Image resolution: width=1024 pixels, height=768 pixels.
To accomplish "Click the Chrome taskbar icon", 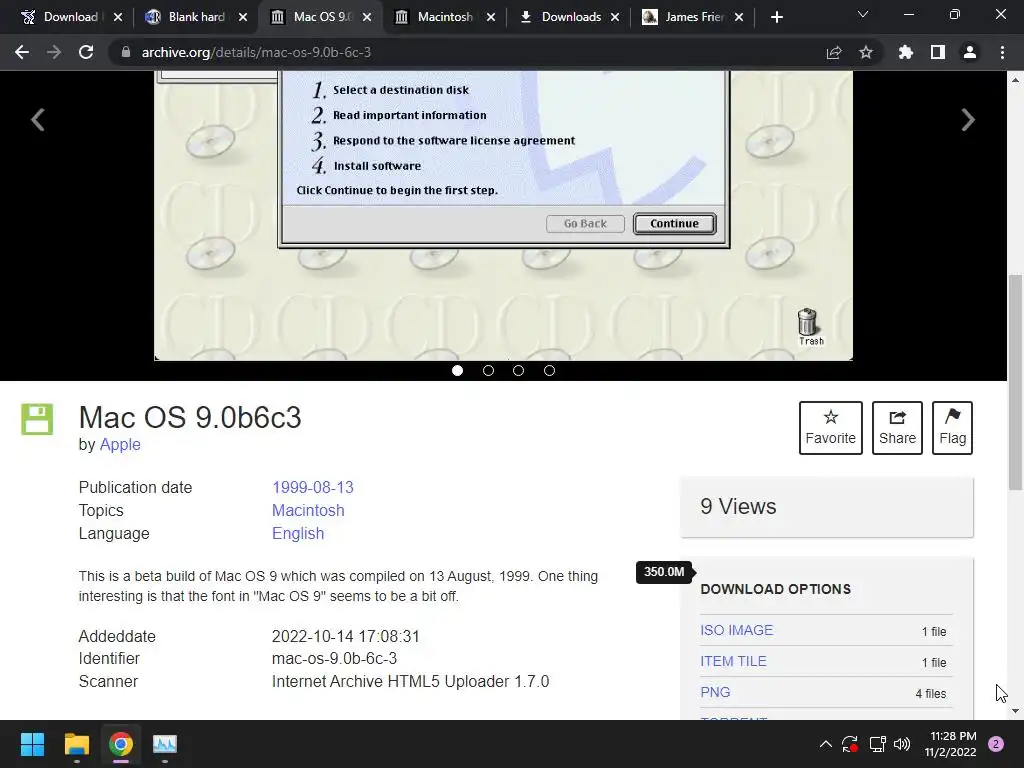I will pos(121,744).
